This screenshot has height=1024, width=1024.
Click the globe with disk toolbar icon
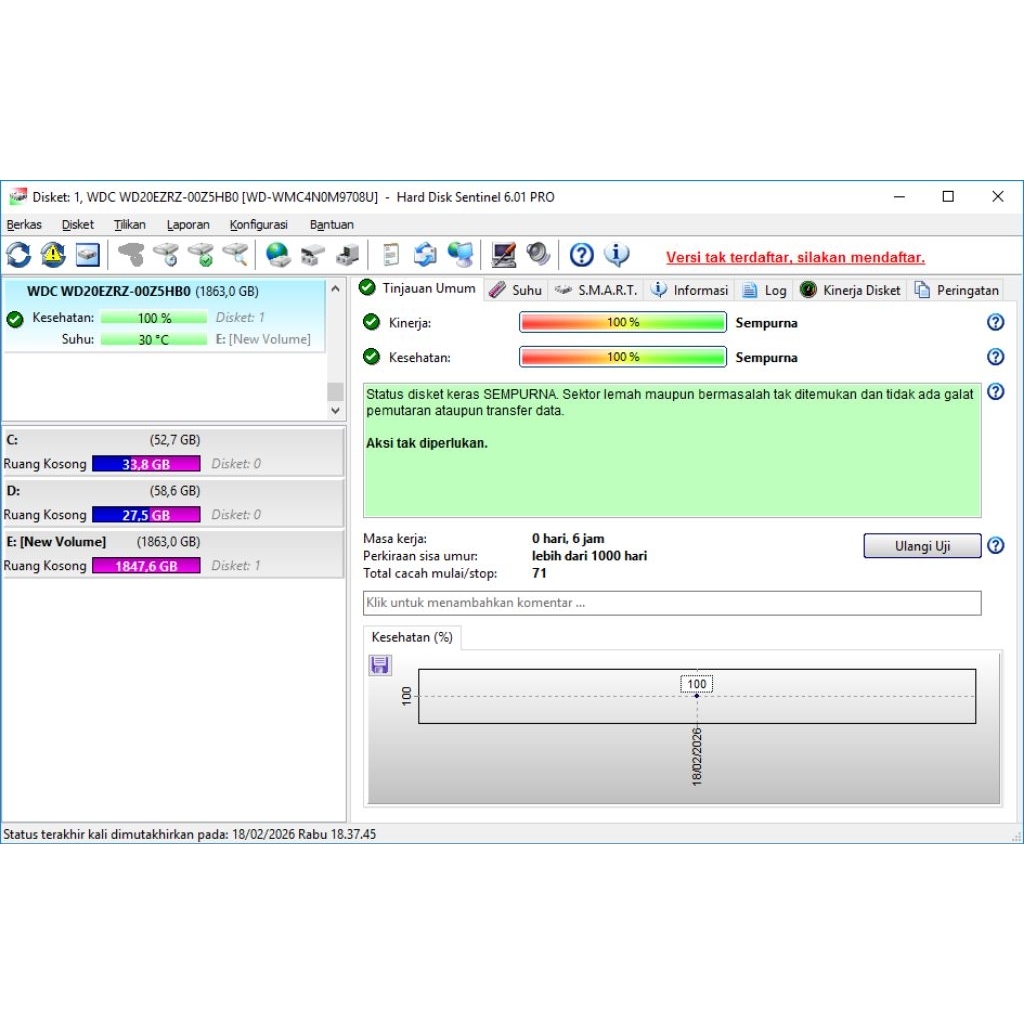278,255
